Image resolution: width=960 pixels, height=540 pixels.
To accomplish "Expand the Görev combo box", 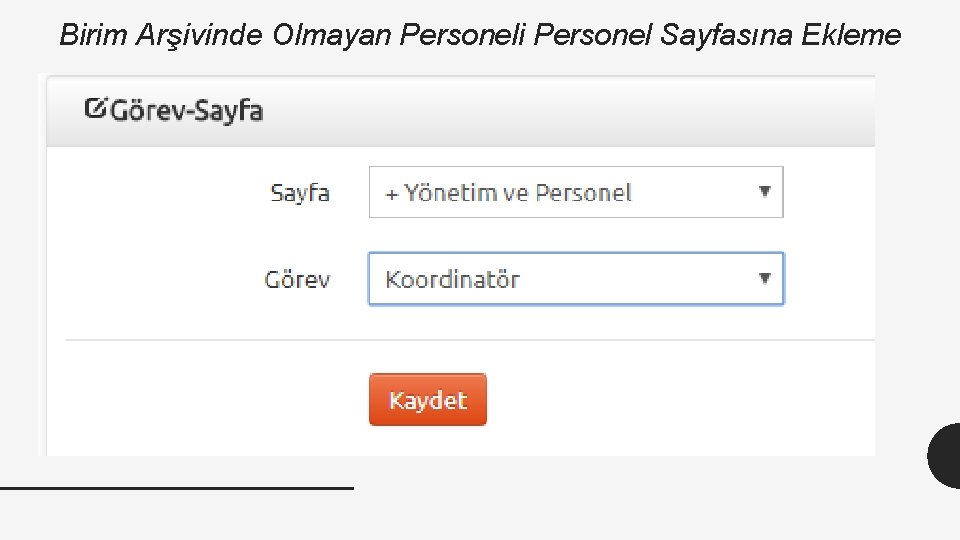I will 575,278.
